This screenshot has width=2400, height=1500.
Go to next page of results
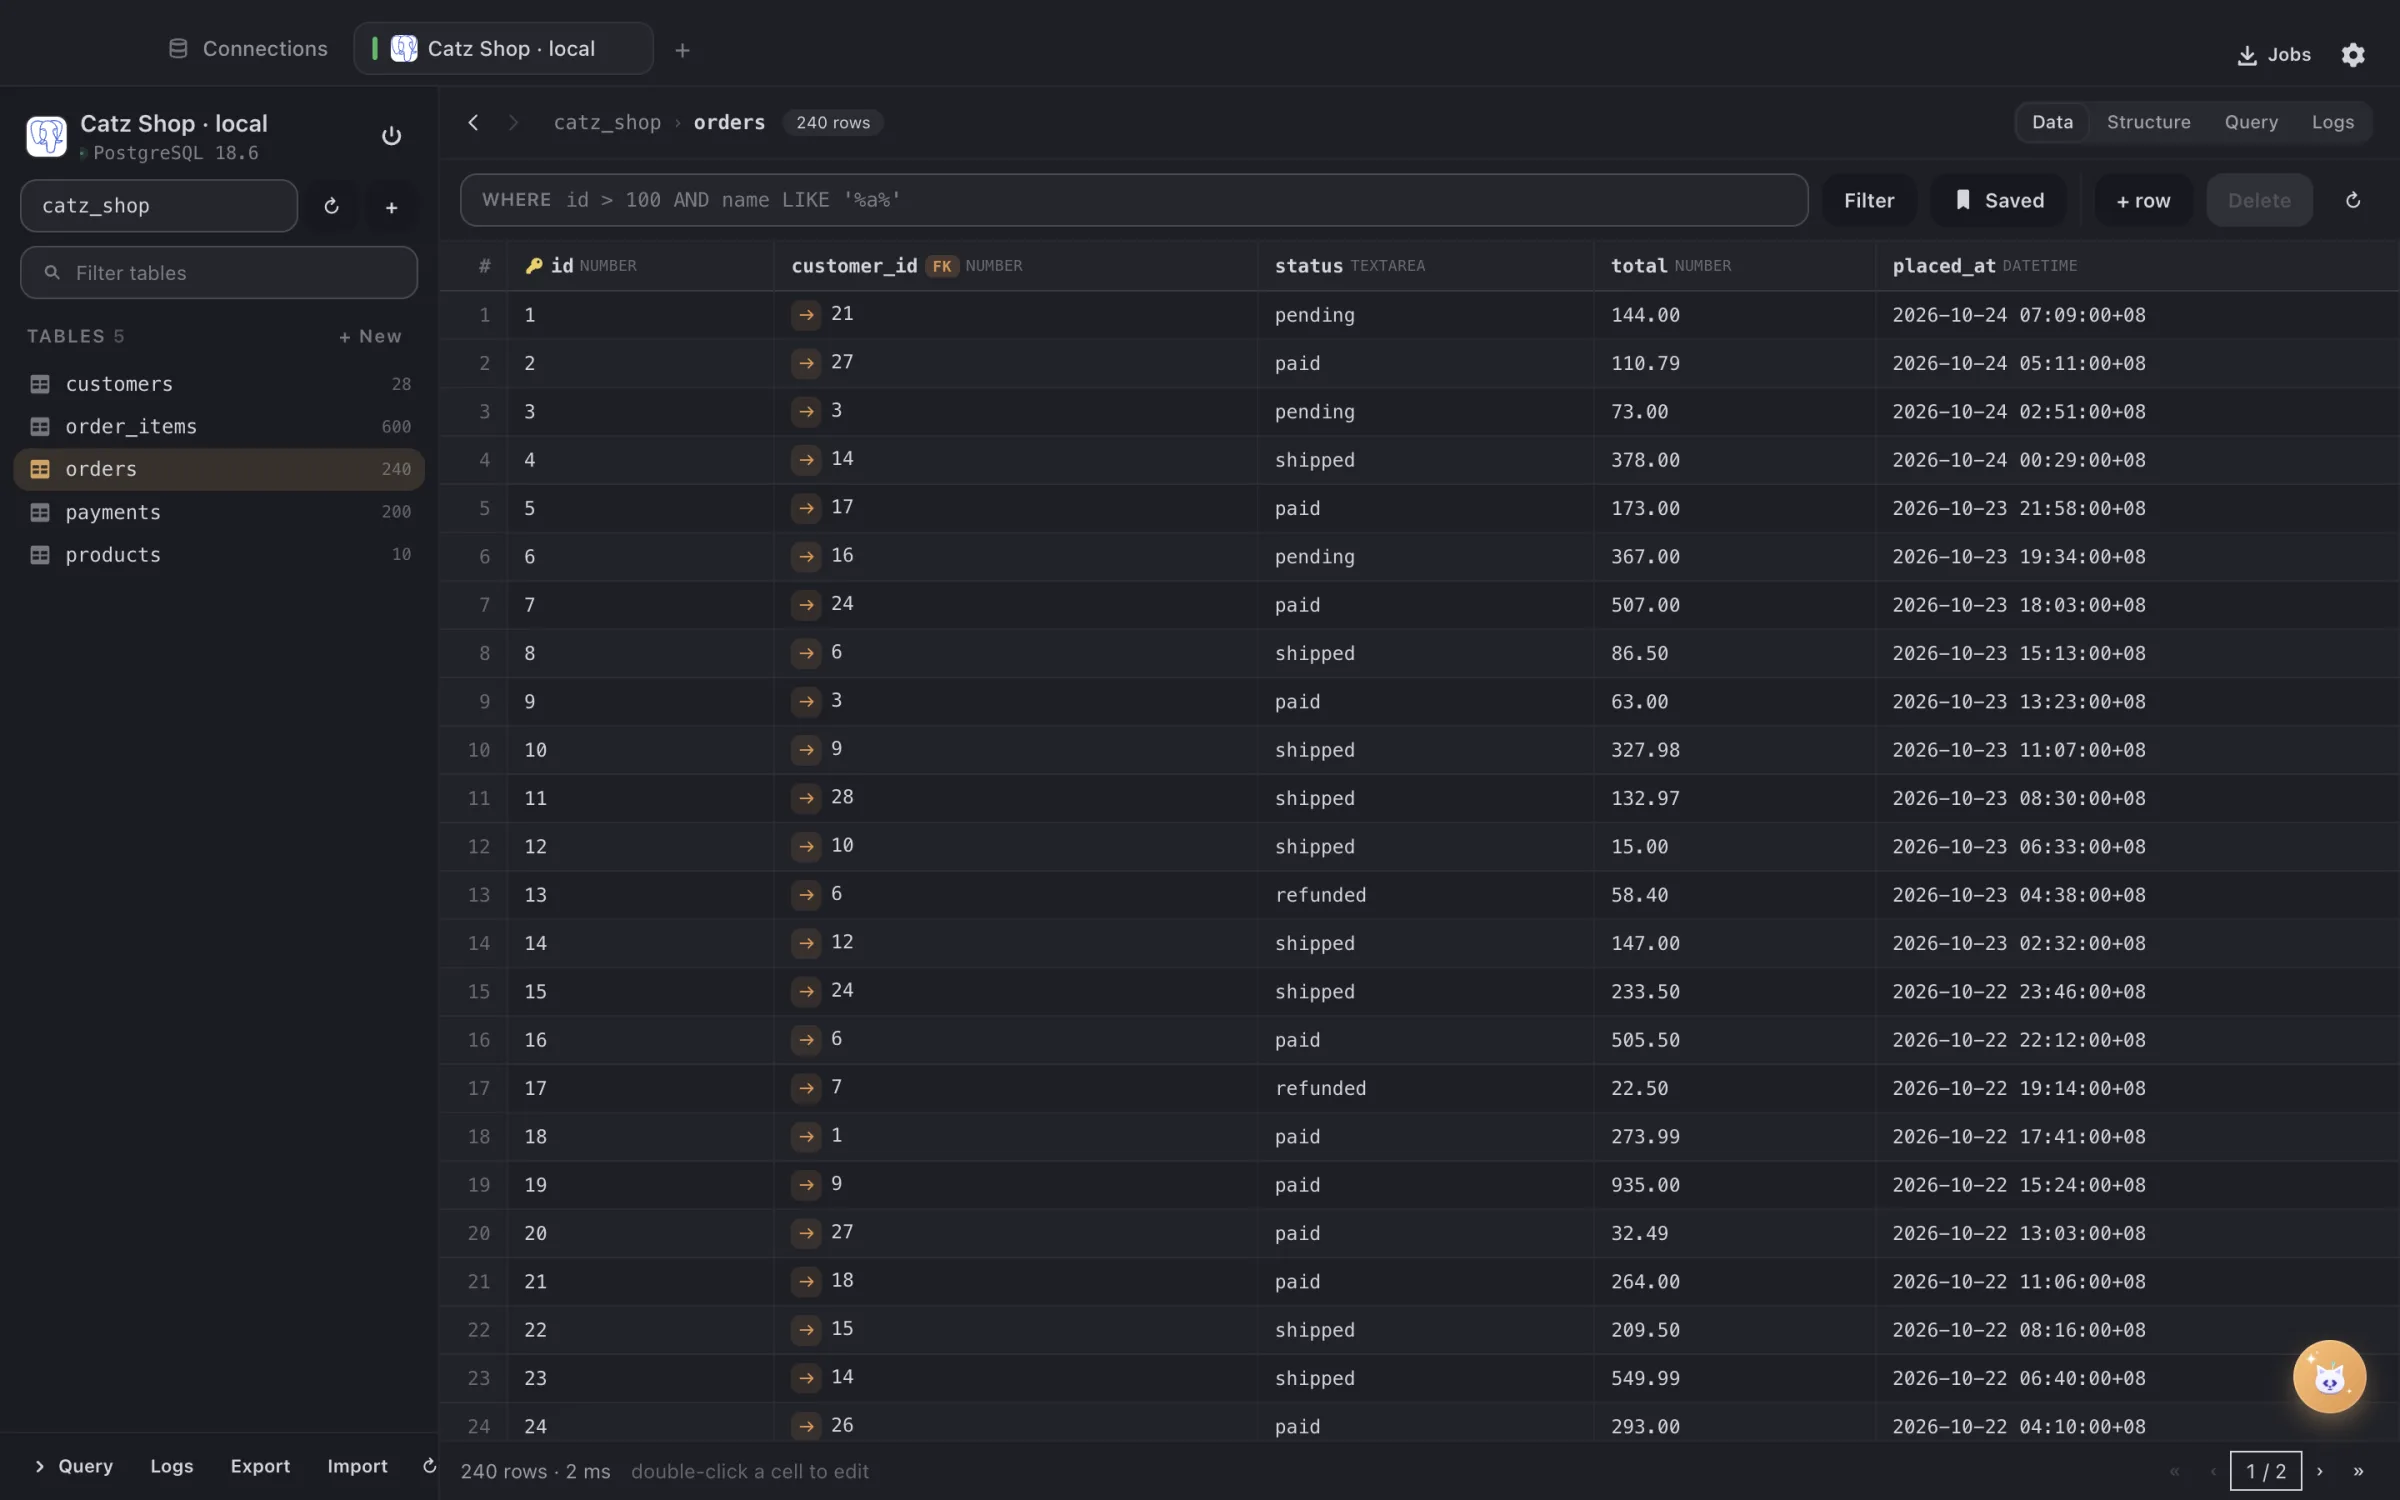coord(2320,1471)
